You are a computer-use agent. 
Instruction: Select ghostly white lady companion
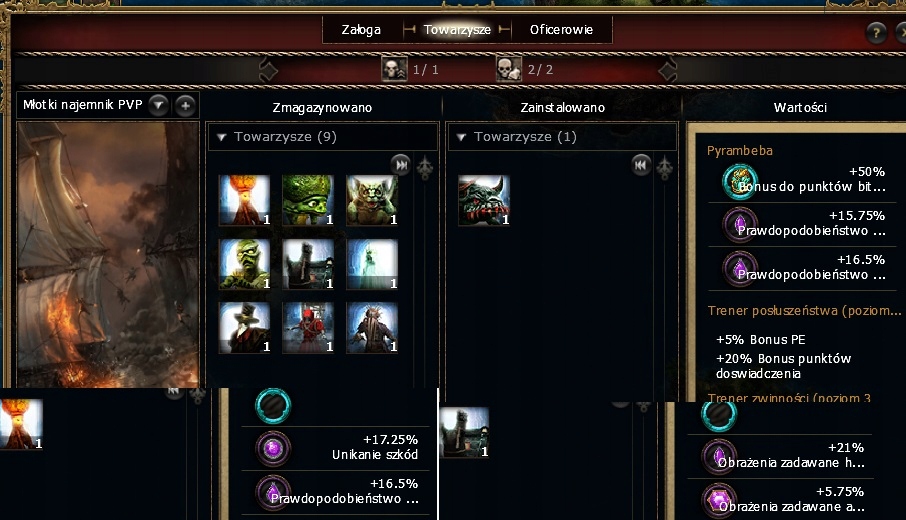click(372, 264)
